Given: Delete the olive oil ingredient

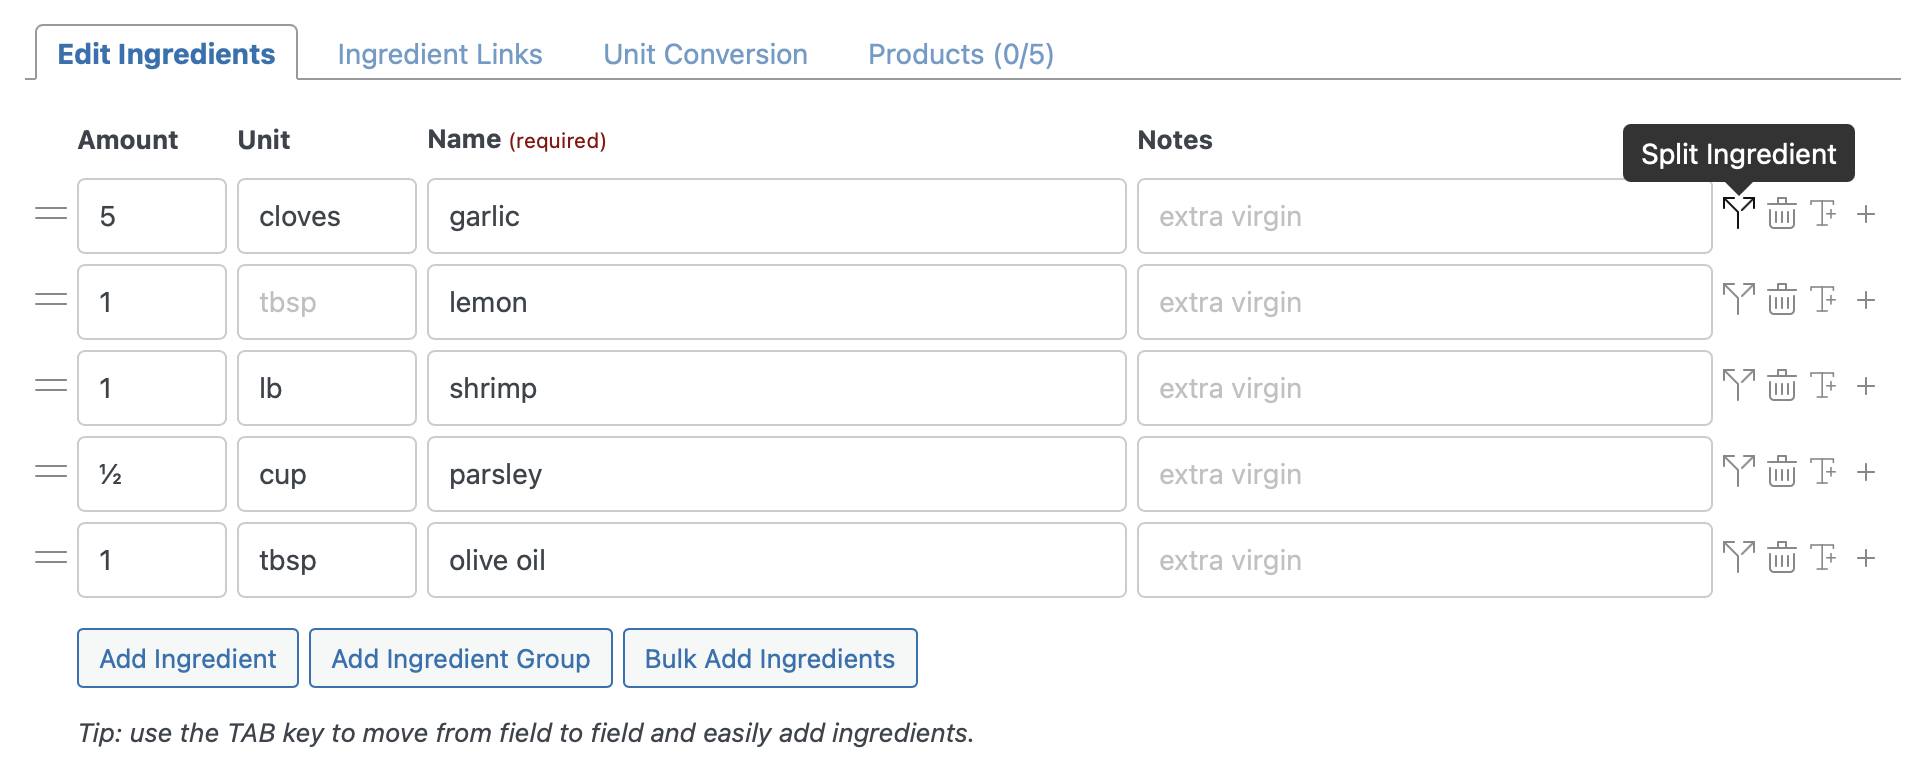Looking at the screenshot, I should click(1781, 558).
